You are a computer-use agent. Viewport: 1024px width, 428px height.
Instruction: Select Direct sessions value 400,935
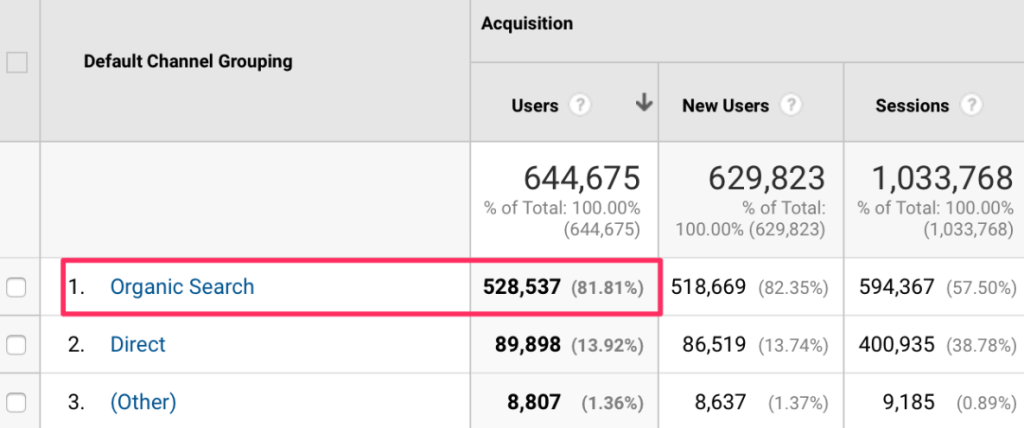(895, 344)
